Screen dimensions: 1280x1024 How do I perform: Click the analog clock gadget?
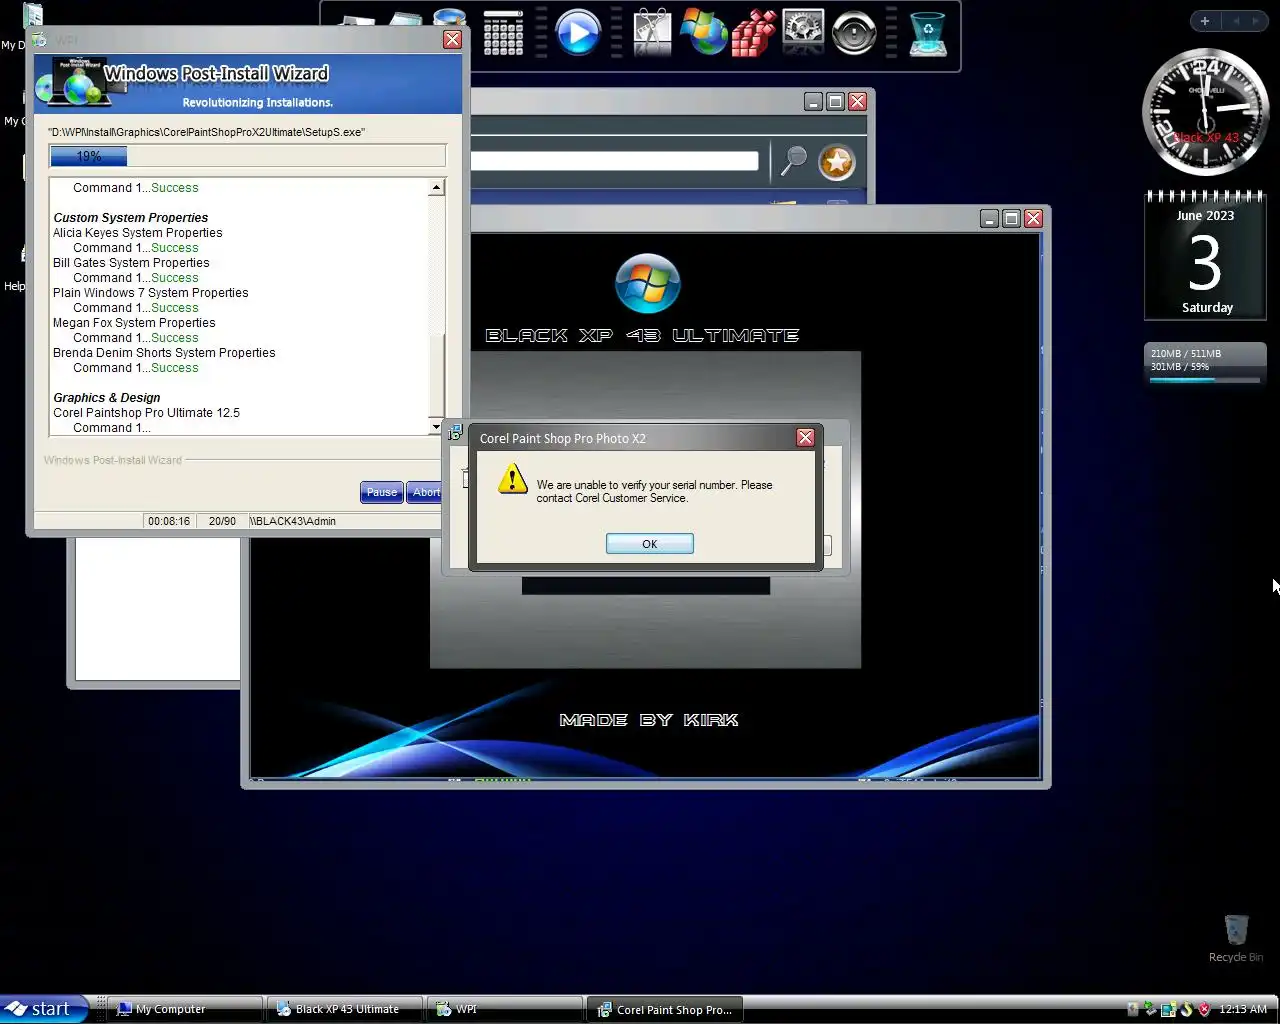point(1205,112)
